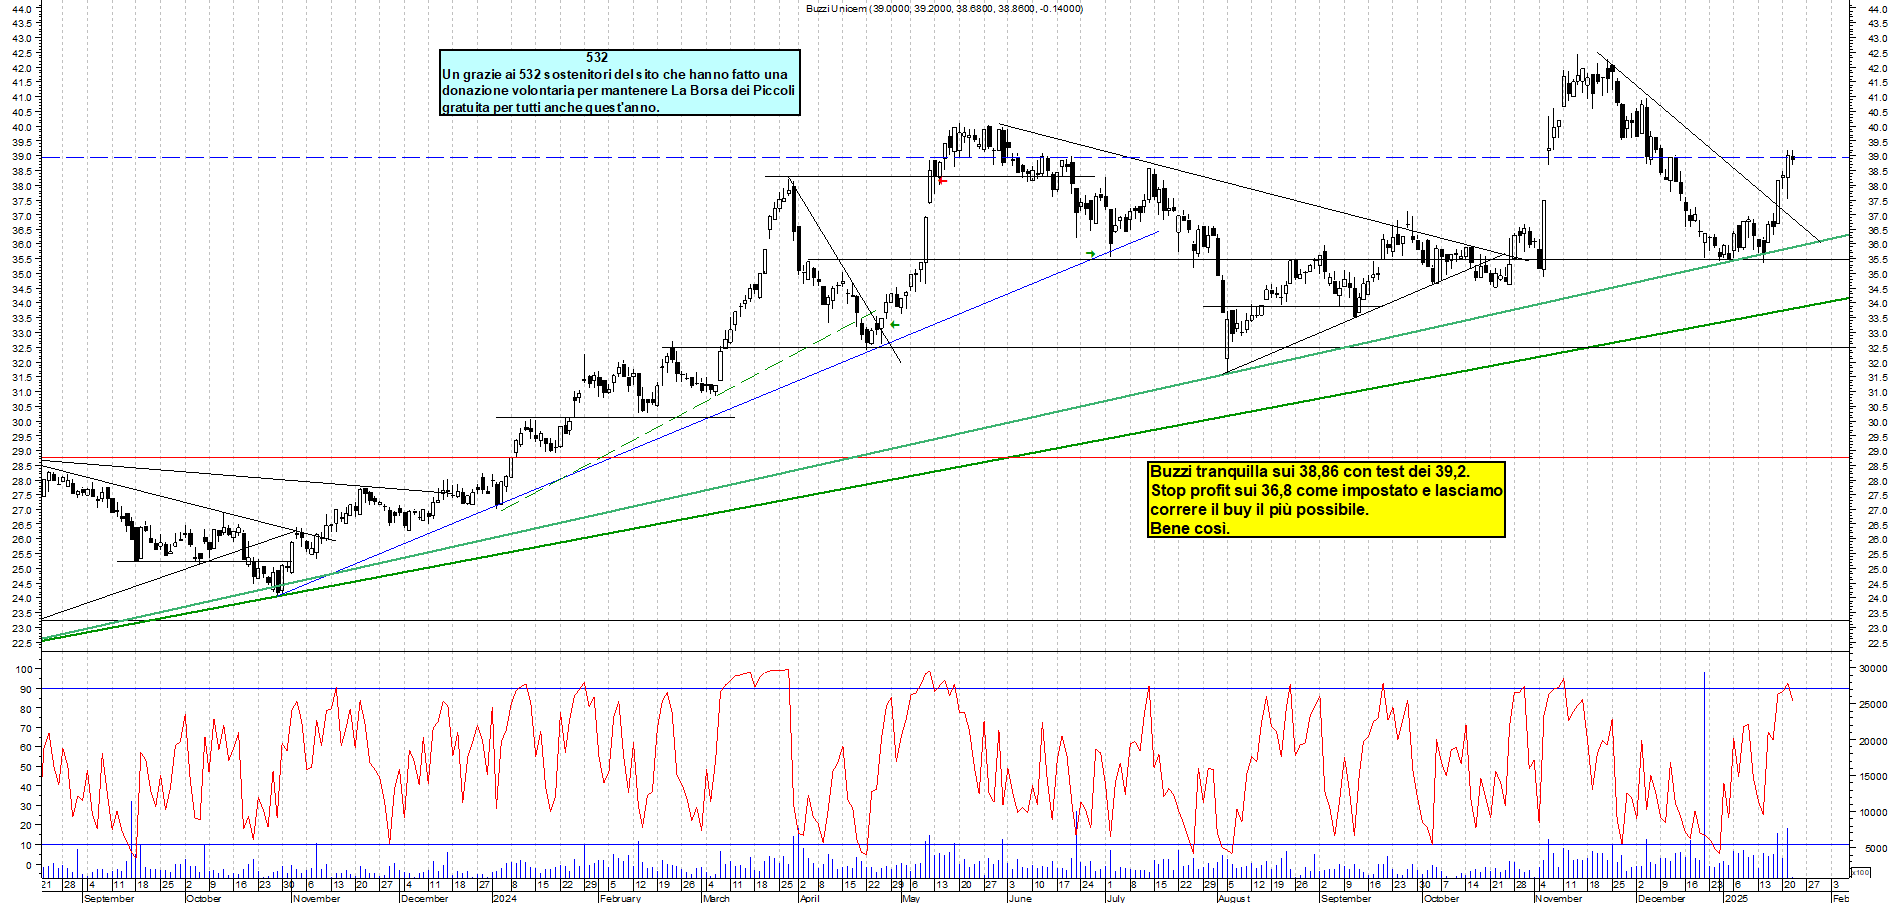Click the "Bene così." text in yellow box
The width and height of the screenshot is (1890, 903).
coord(1190,528)
